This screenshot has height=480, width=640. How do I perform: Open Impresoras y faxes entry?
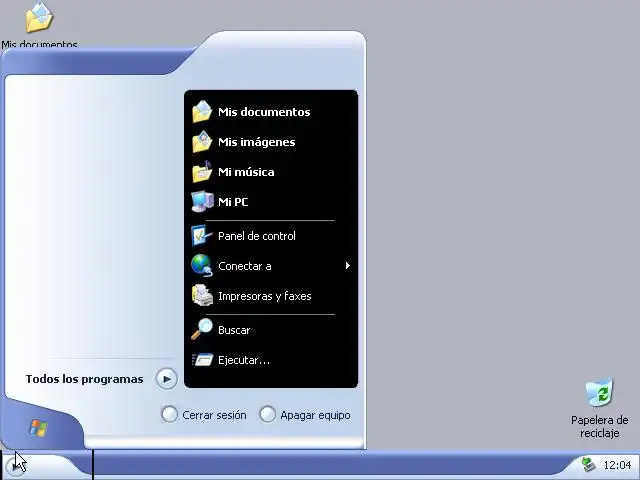click(264, 296)
